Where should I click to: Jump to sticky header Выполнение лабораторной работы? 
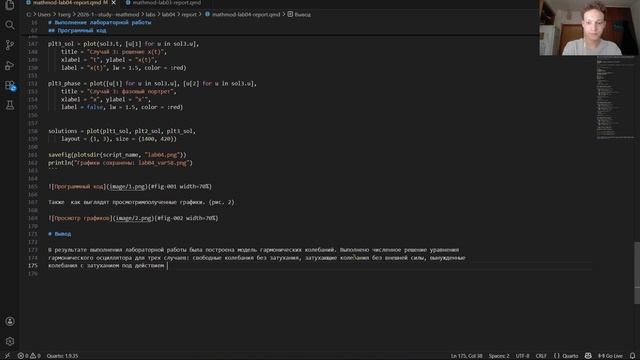100,22
